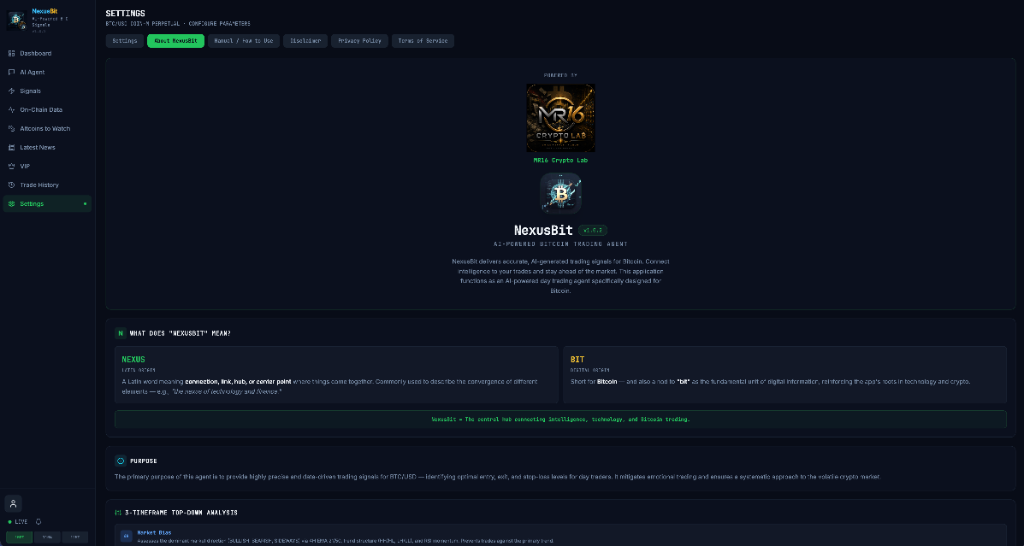
Task: Click the version badge next to NexusBit title
Action: [x=593, y=231]
